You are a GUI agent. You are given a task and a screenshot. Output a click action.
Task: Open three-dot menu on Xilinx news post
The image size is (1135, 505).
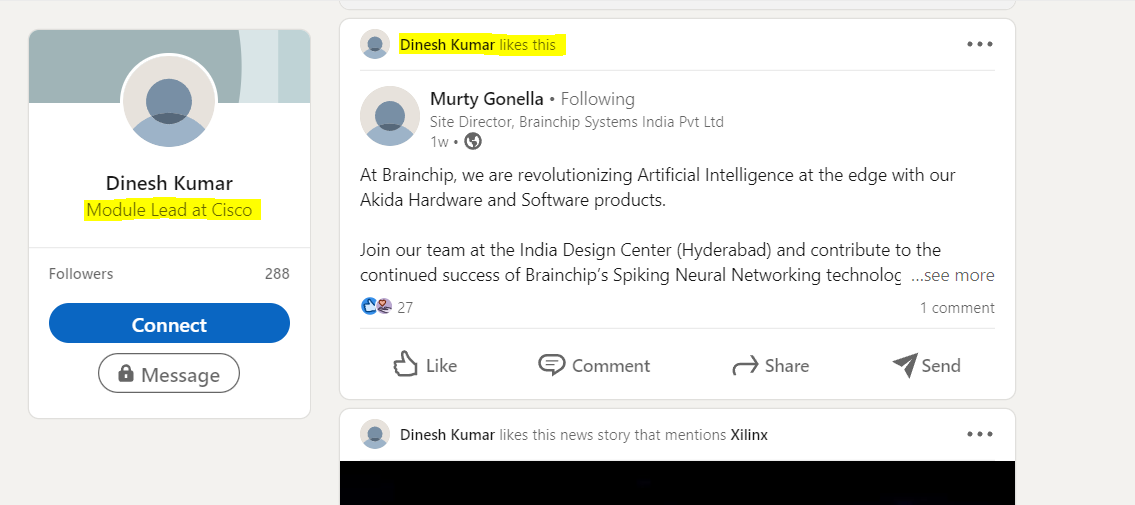coord(980,434)
